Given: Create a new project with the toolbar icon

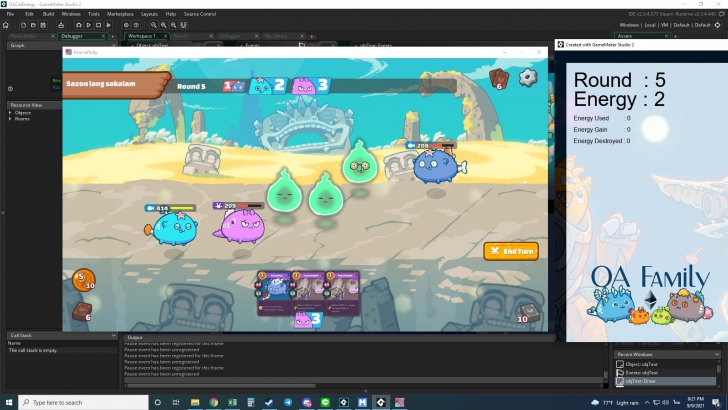Looking at the screenshot, I should click(23, 25).
